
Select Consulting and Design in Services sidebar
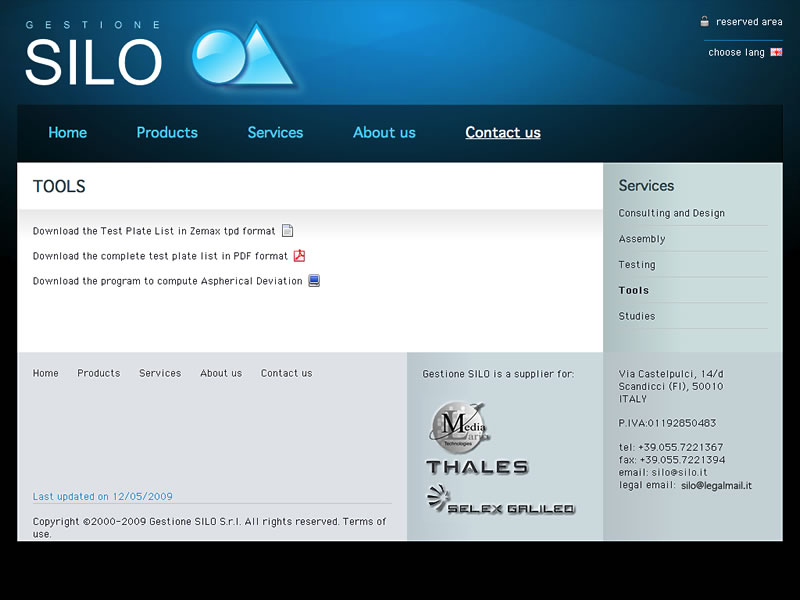671,213
